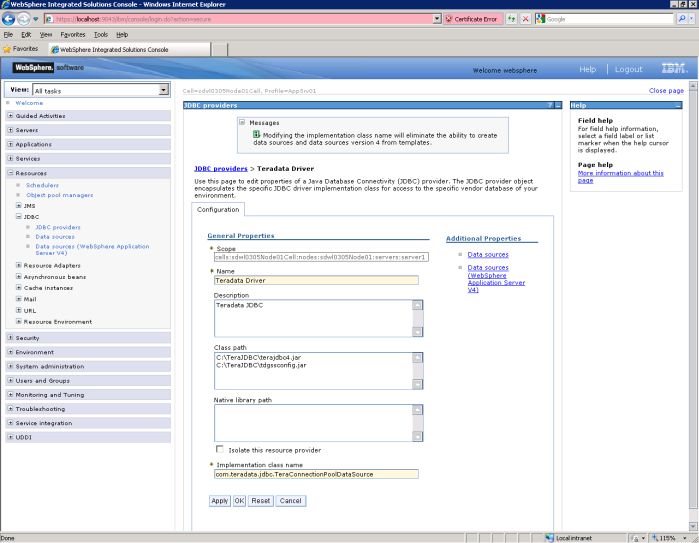Open JDBC providers in navigation tree
699x543 pixels.
pyautogui.click(x=58, y=227)
